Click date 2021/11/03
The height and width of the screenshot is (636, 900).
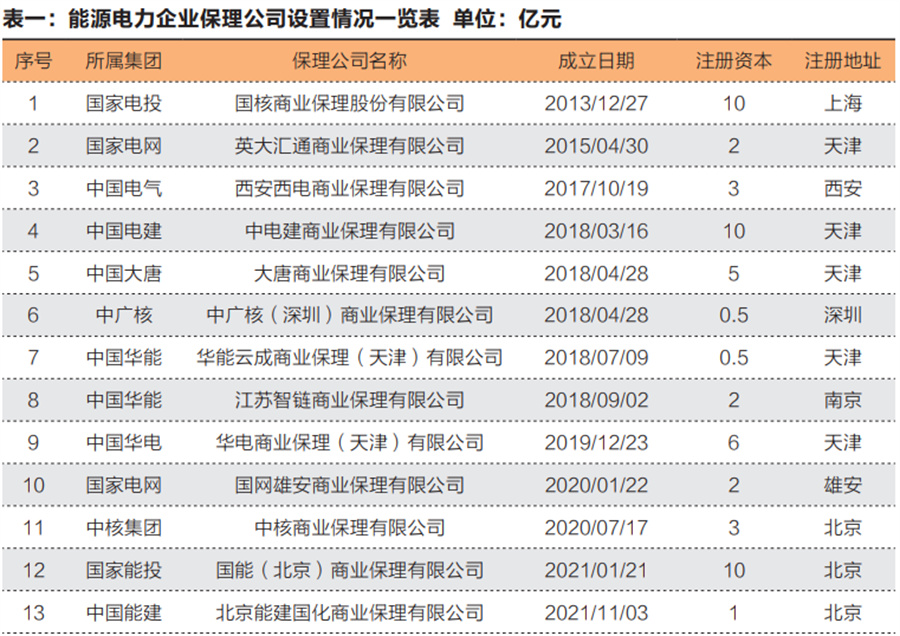(x=596, y=612)
